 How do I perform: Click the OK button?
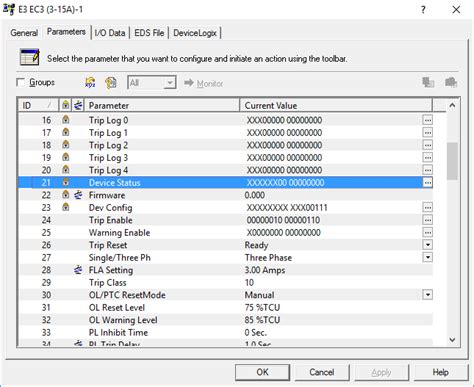click(x=262, y=372)
